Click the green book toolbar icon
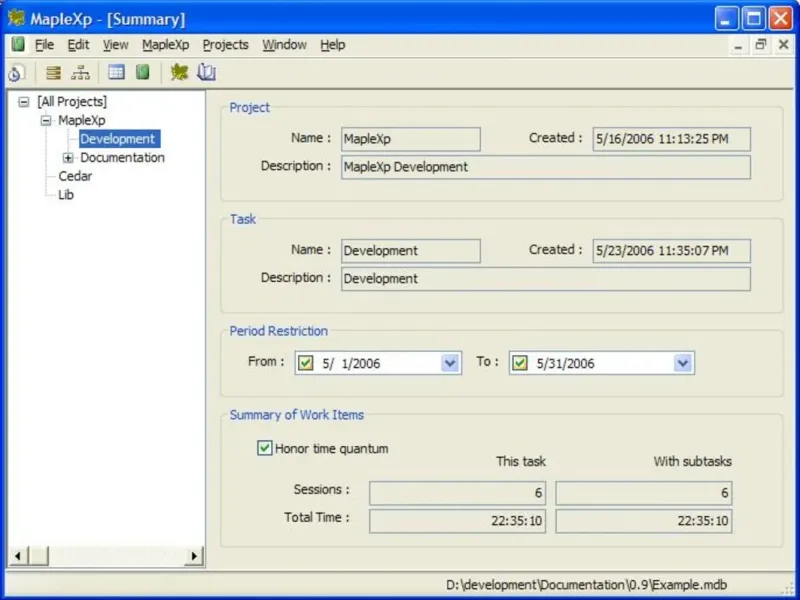This screenshot has width=800, height=600. 143,72
